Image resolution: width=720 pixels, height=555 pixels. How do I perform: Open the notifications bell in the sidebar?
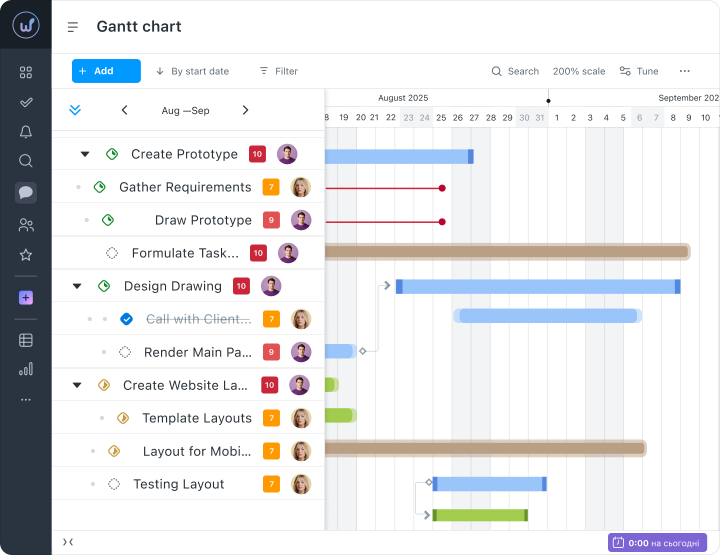click(26, 132)
